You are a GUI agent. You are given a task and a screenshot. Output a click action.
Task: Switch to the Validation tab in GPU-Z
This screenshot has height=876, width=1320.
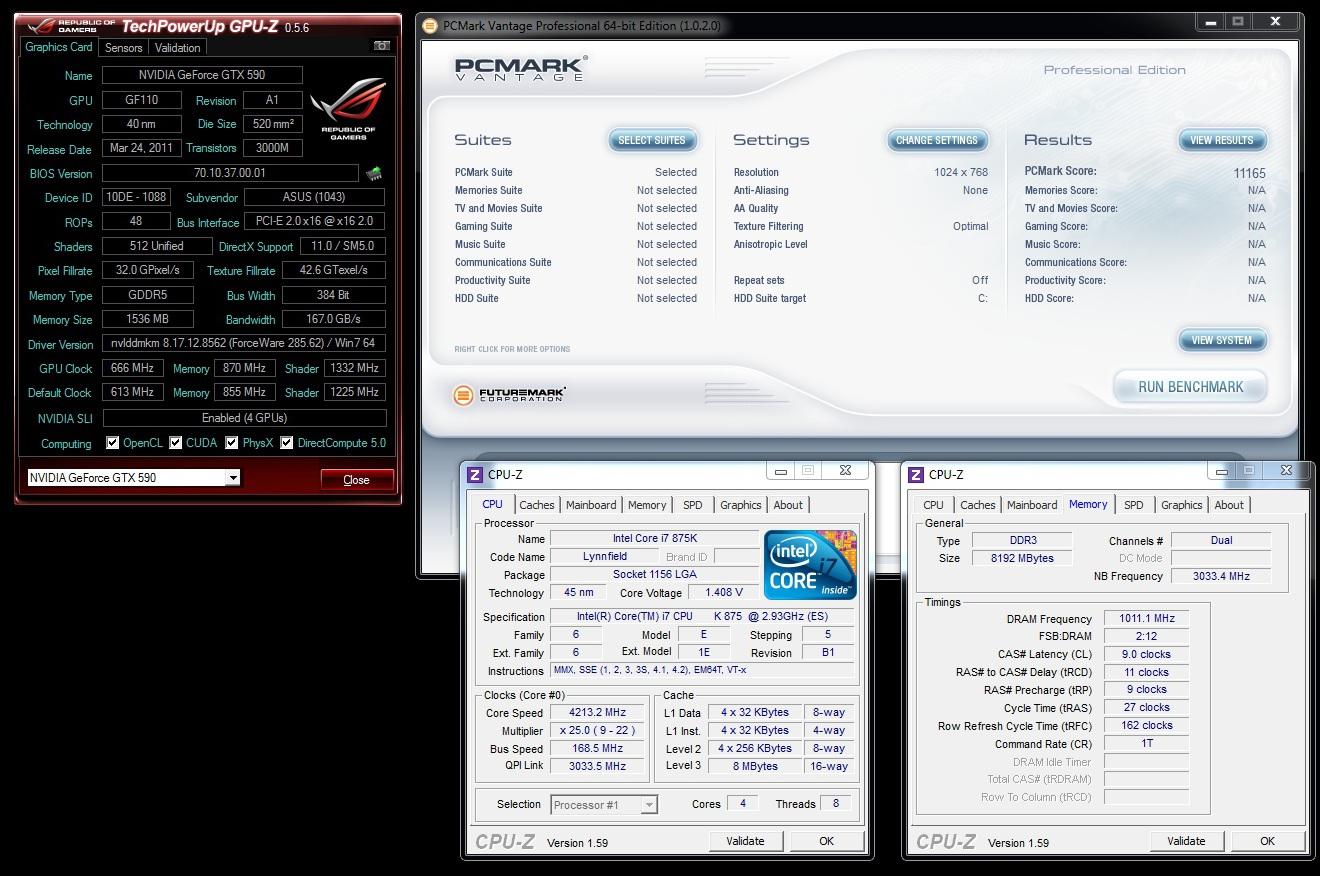[x=178, y=47]
